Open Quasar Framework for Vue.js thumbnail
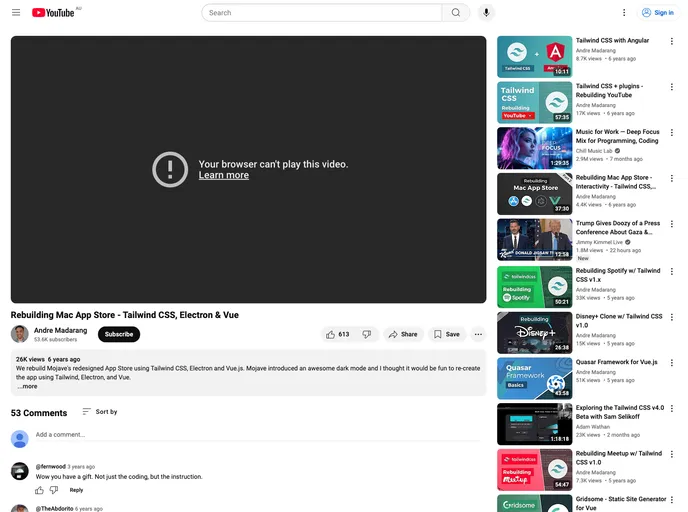 pyautogui.click(x=534, y=378)
